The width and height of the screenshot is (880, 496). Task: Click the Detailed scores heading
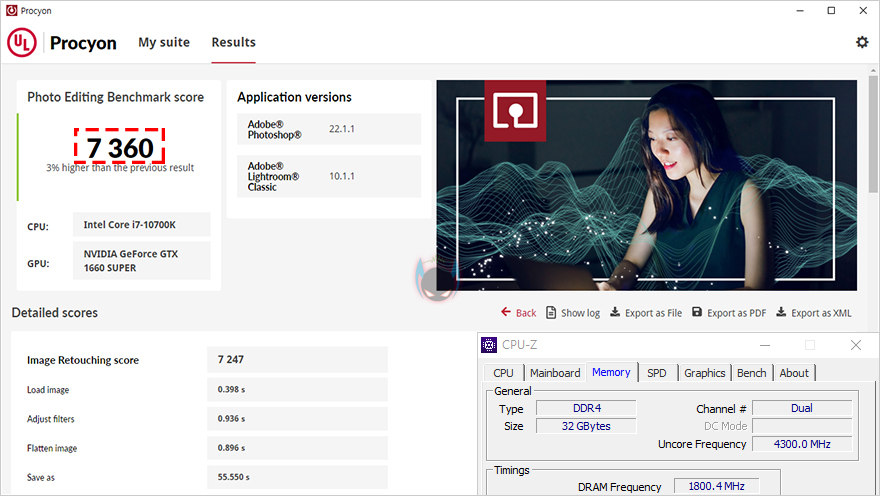click(55, 313)
